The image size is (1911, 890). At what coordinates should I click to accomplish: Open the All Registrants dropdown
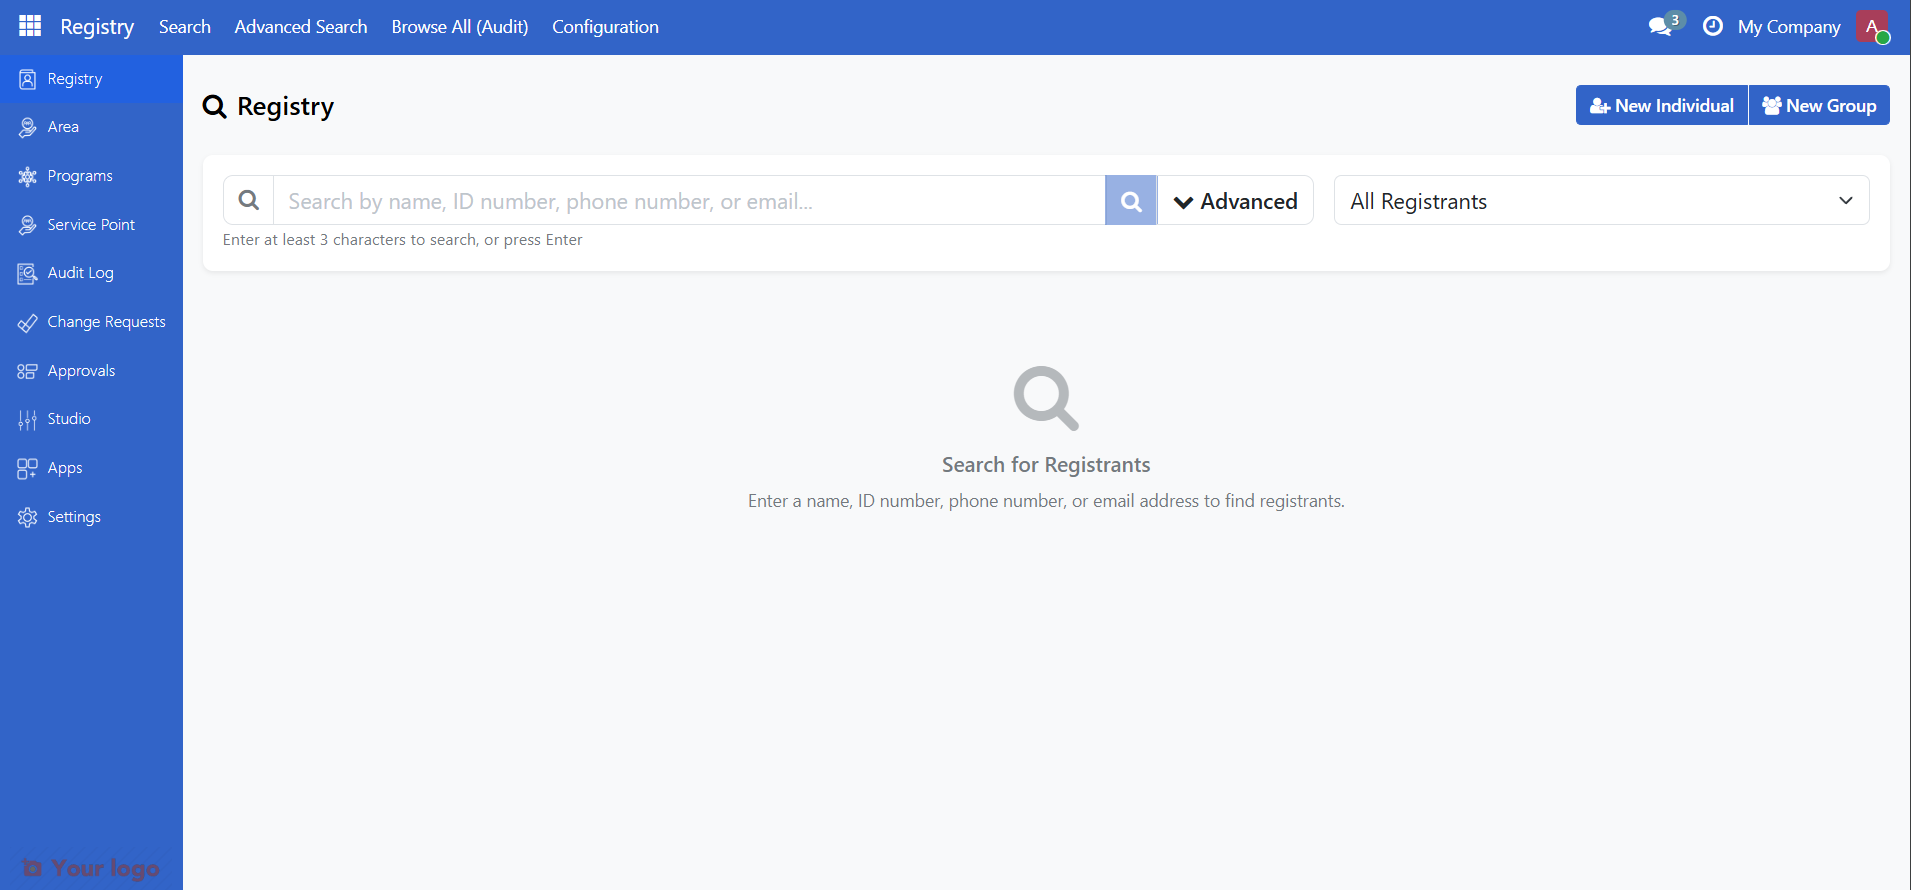click(1601, 201)
